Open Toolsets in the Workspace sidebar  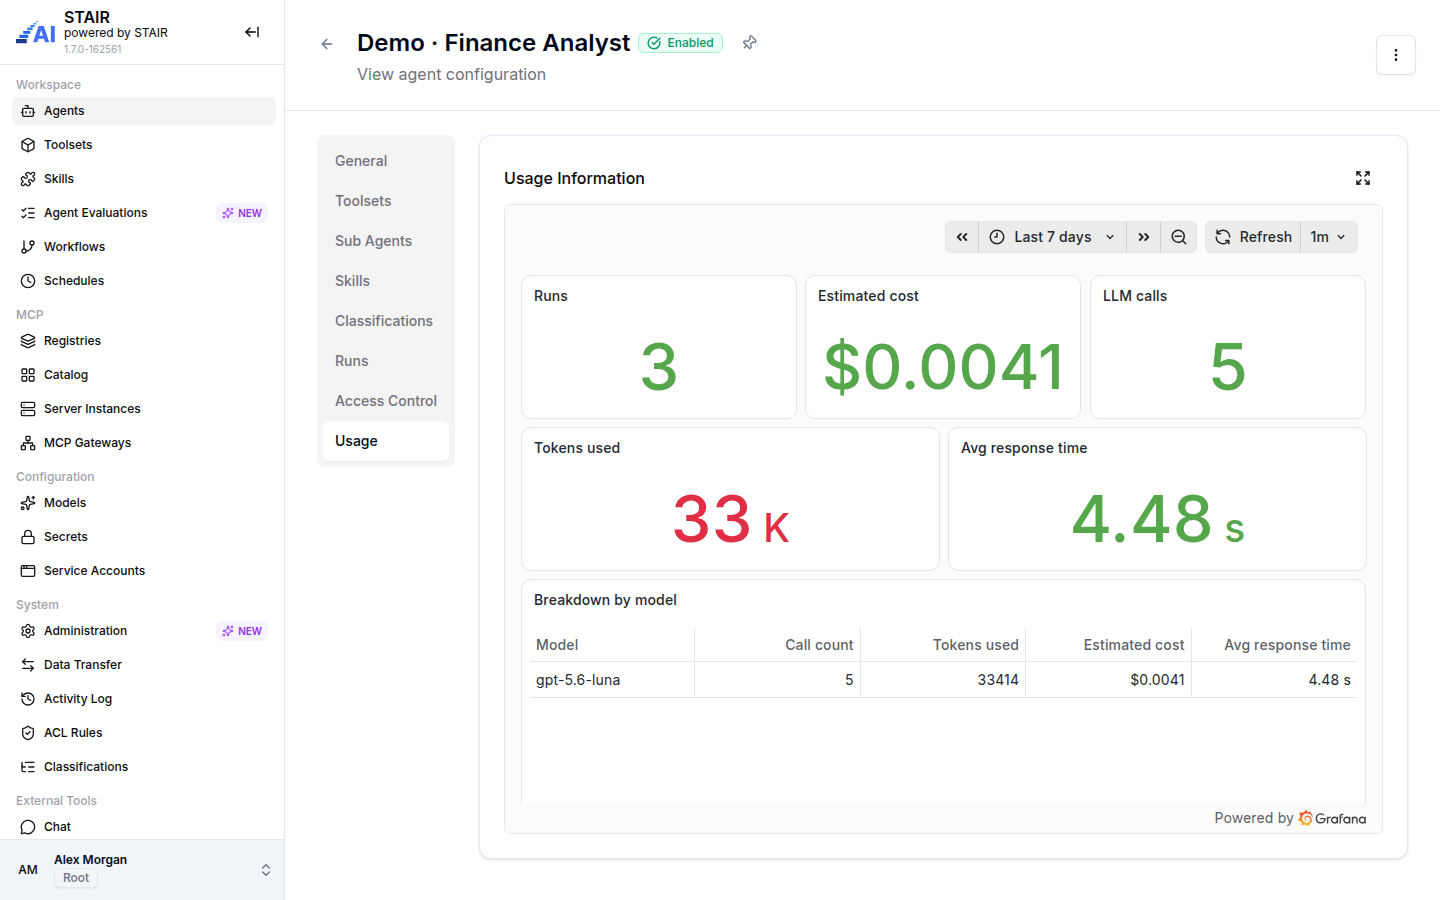(144, 145)
